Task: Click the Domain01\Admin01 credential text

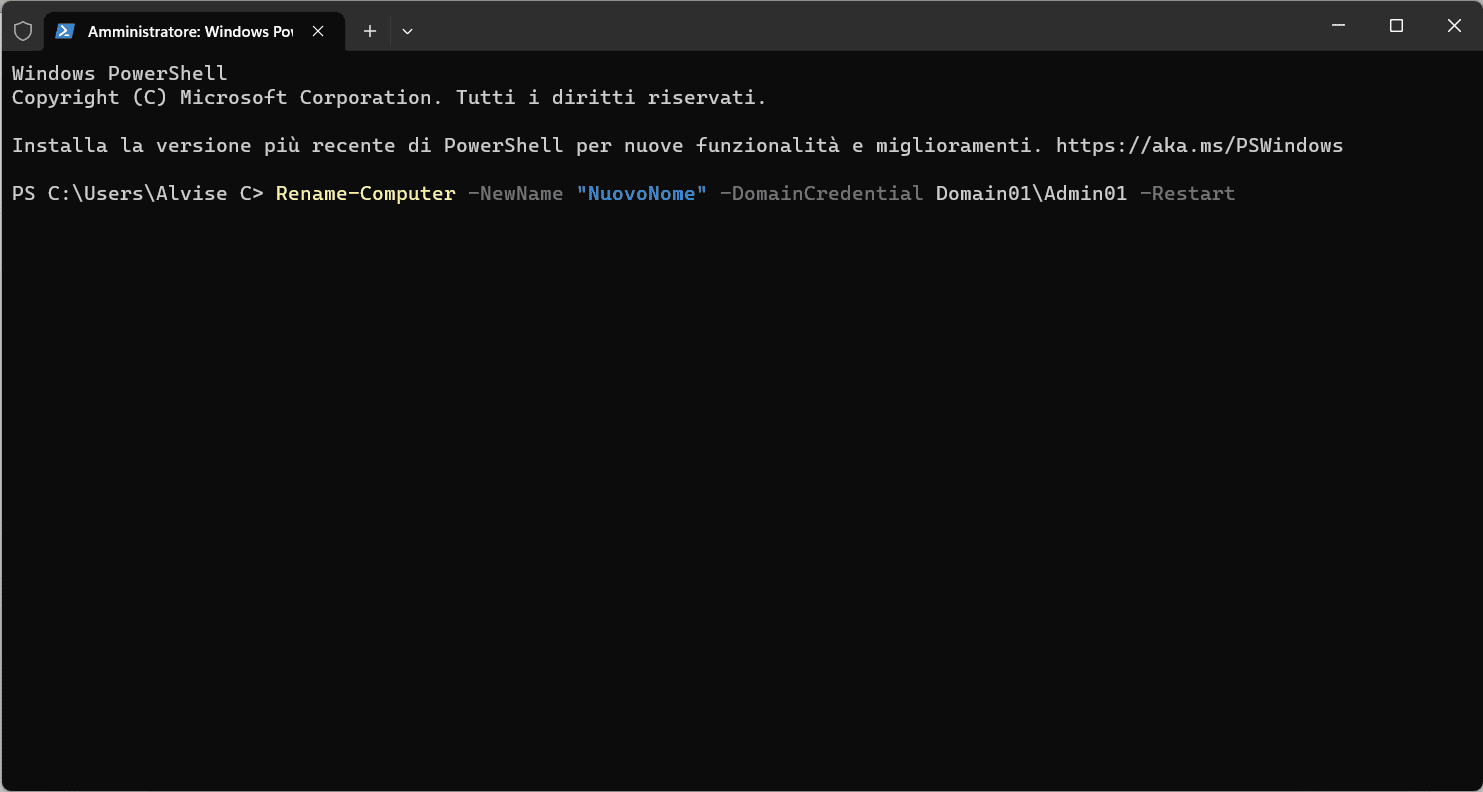Action: pyautogui.click(x=1031, y=194)
